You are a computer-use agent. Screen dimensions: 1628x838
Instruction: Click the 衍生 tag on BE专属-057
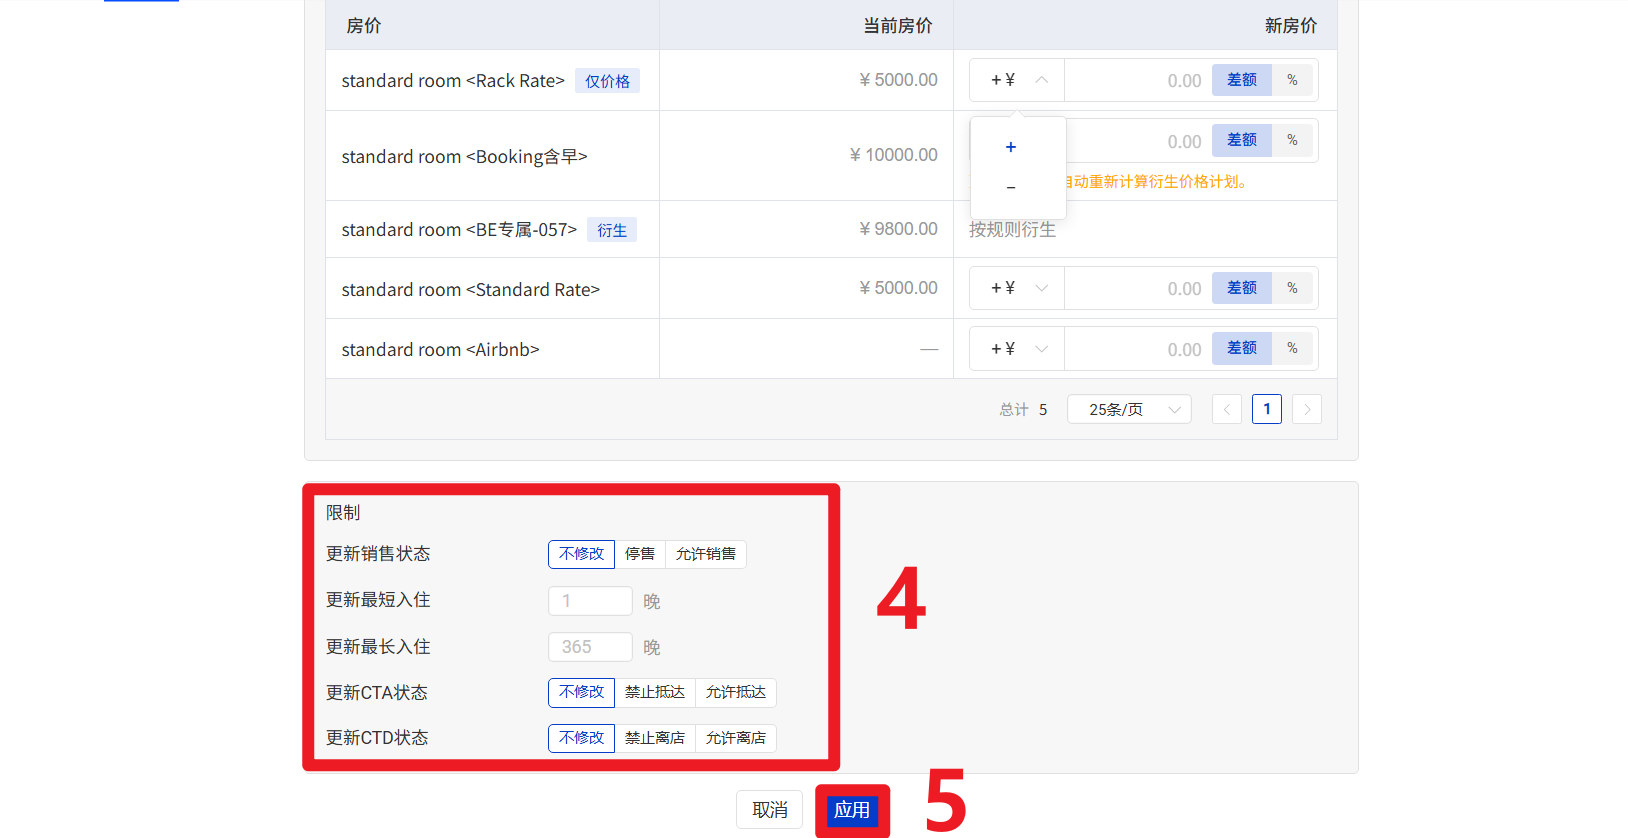pos(612,230)
